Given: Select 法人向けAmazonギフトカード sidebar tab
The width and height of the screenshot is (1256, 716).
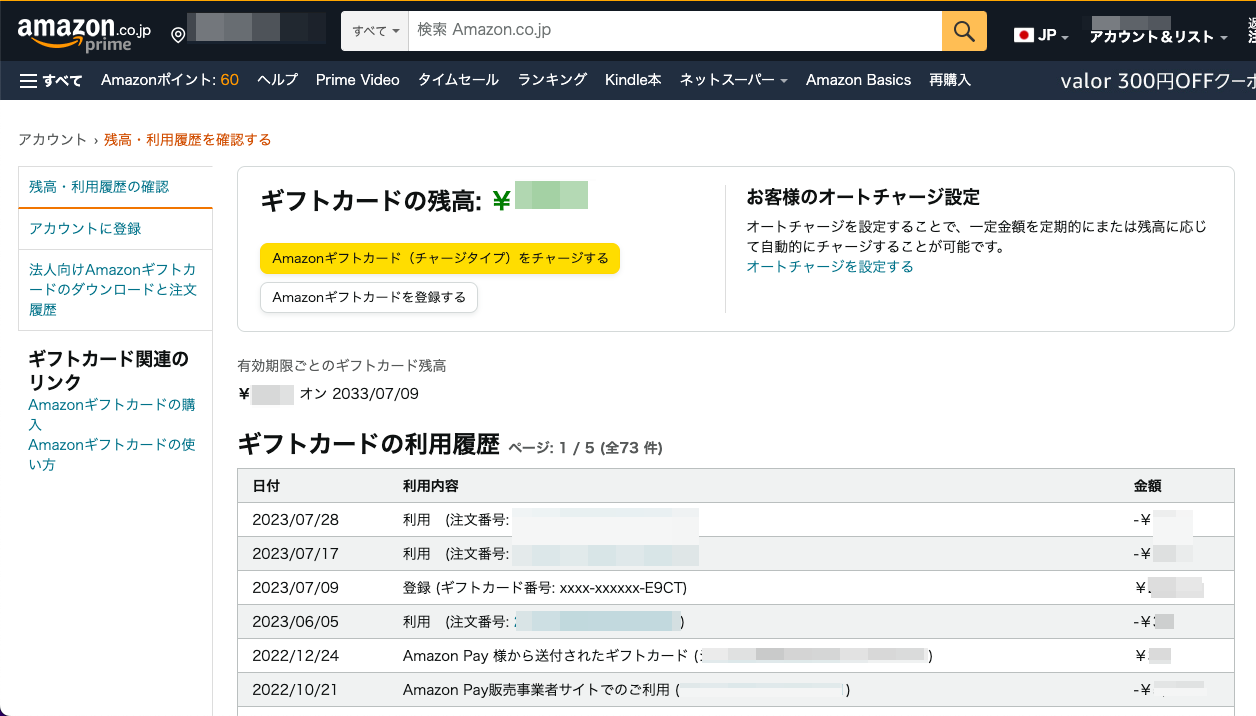Looking at the screenshot, I should 115,290.
